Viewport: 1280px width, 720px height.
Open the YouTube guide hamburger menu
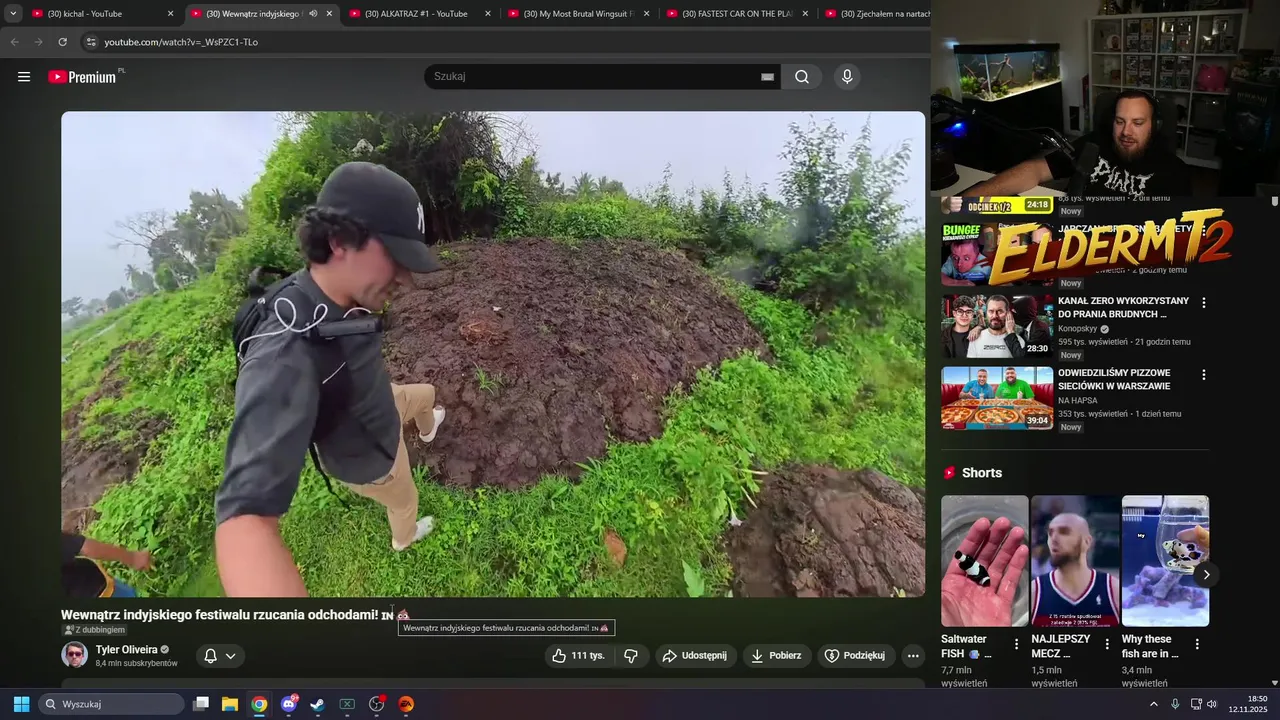click(24, 77)
